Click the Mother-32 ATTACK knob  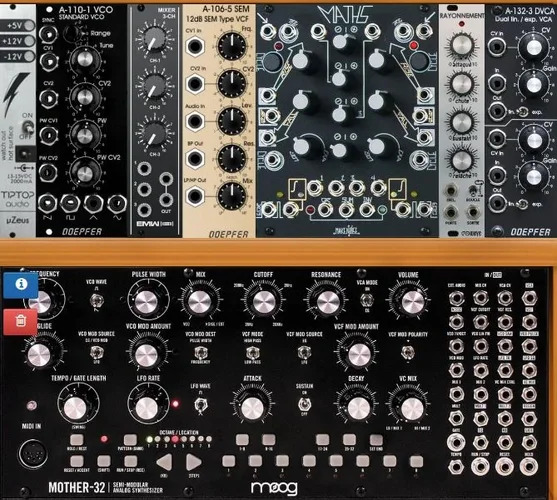[252, 408]
